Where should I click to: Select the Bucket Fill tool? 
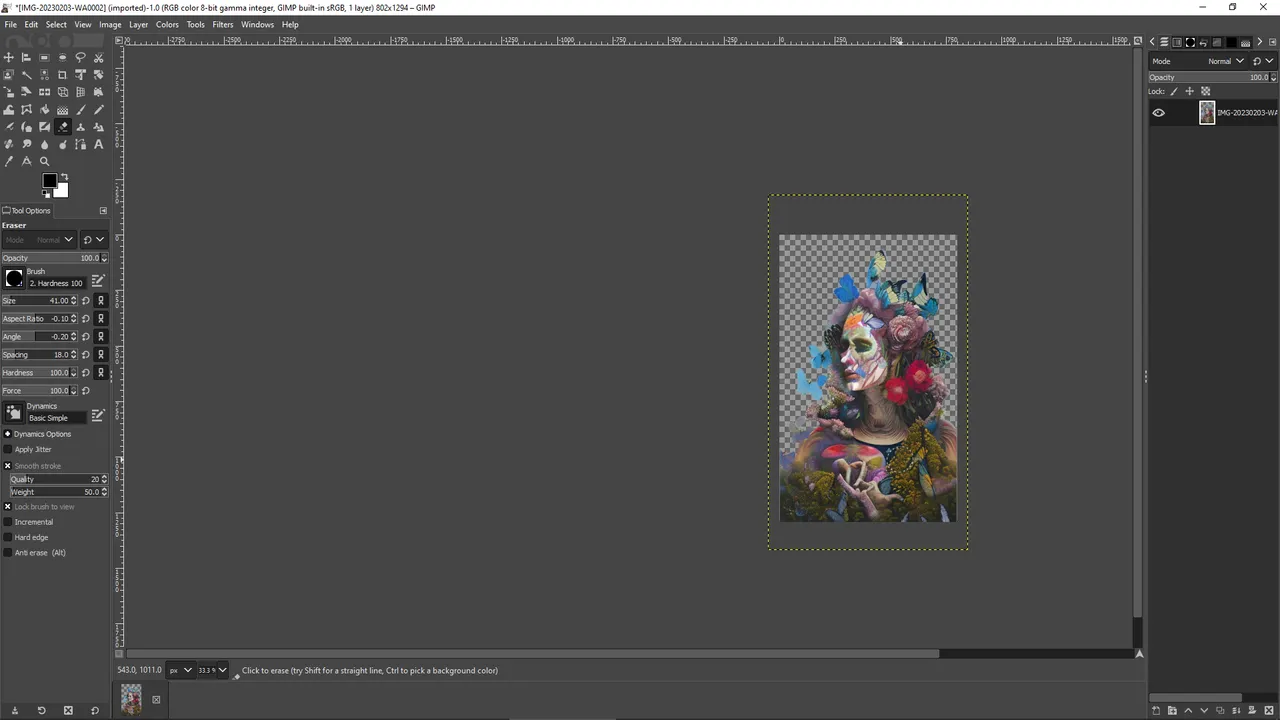point(44,110)
